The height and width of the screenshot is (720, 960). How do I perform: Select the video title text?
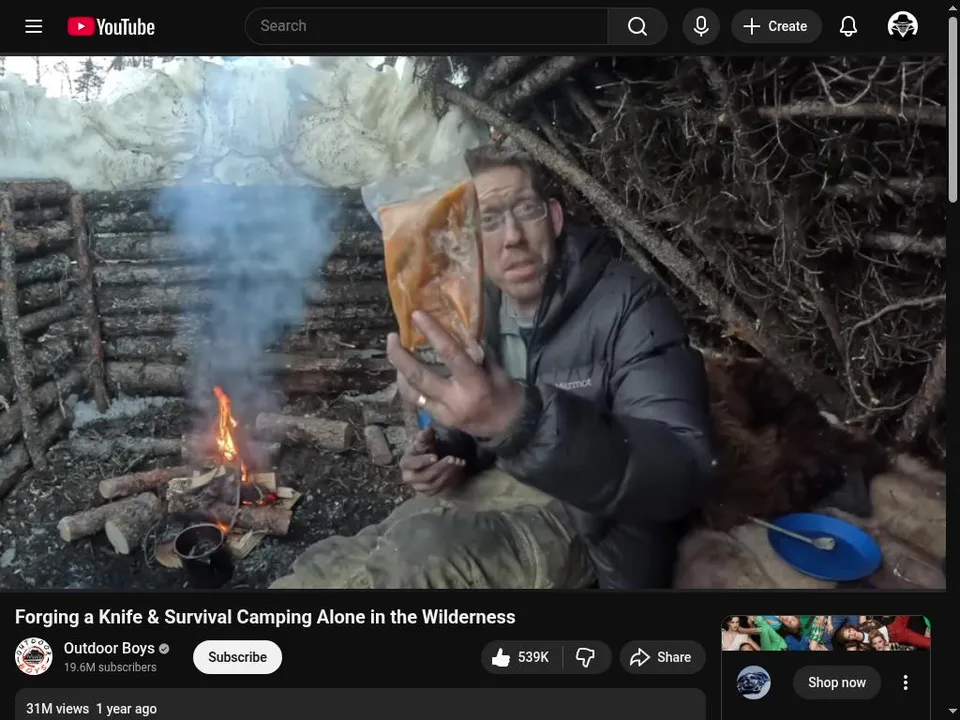[265, 617]
